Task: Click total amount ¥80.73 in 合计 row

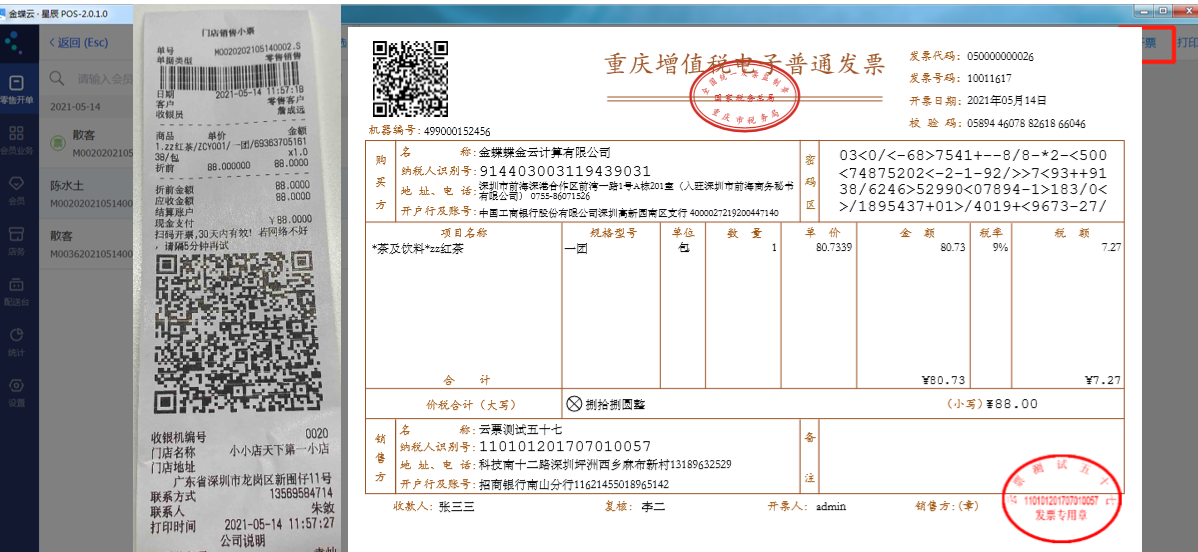Action: (x=944, y=380)
